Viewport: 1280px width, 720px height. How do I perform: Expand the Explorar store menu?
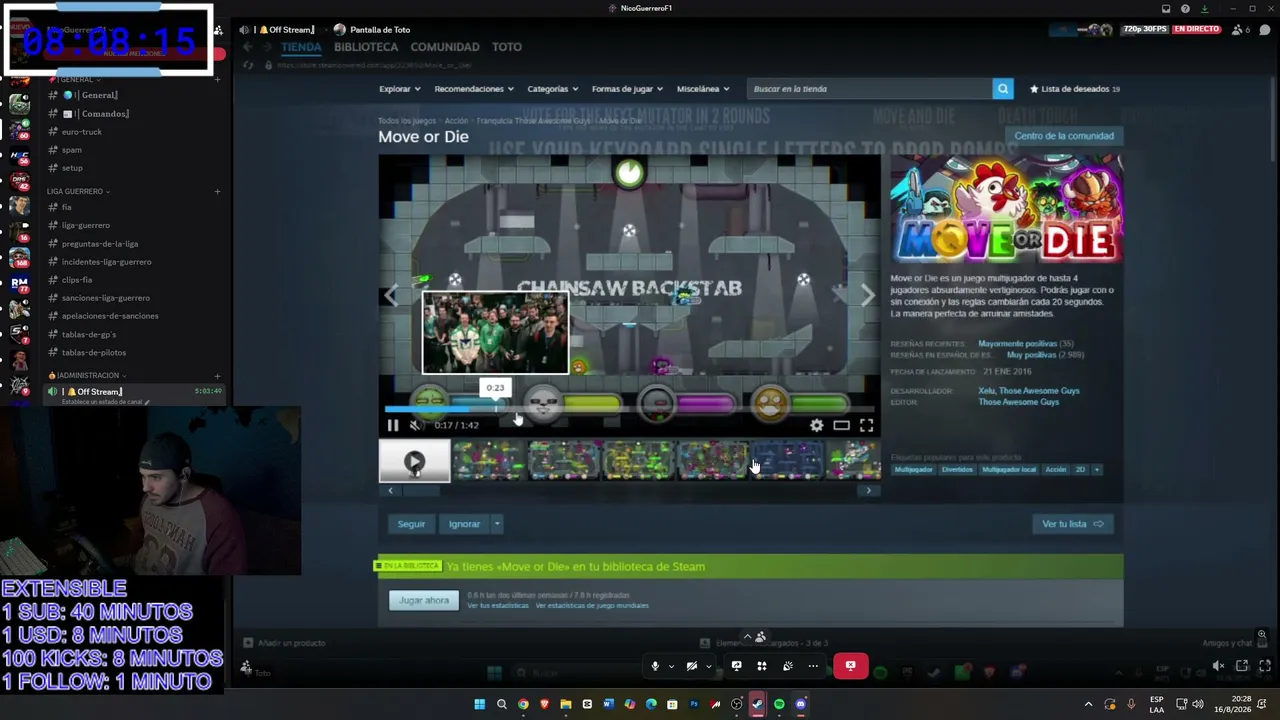pyautogui.click(x=400, y=89)
